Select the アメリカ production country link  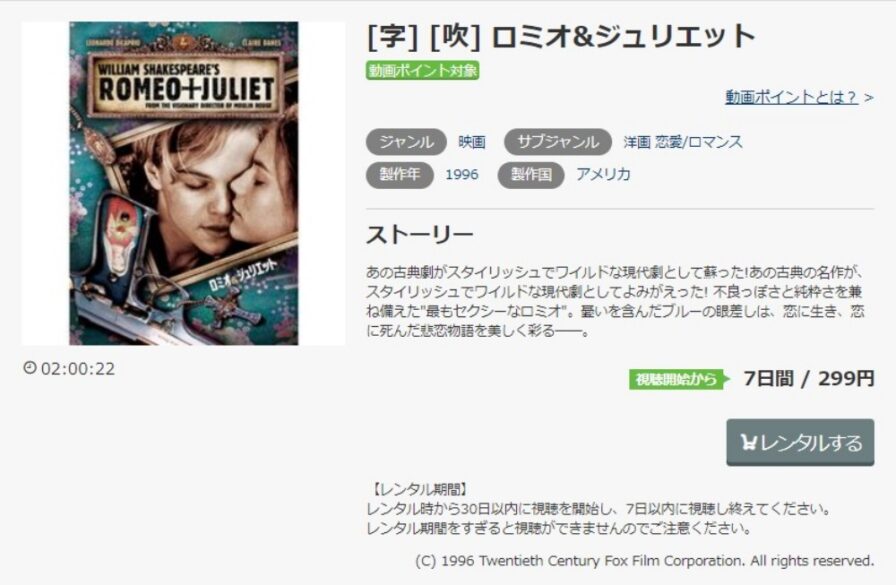tap(603, 174)
